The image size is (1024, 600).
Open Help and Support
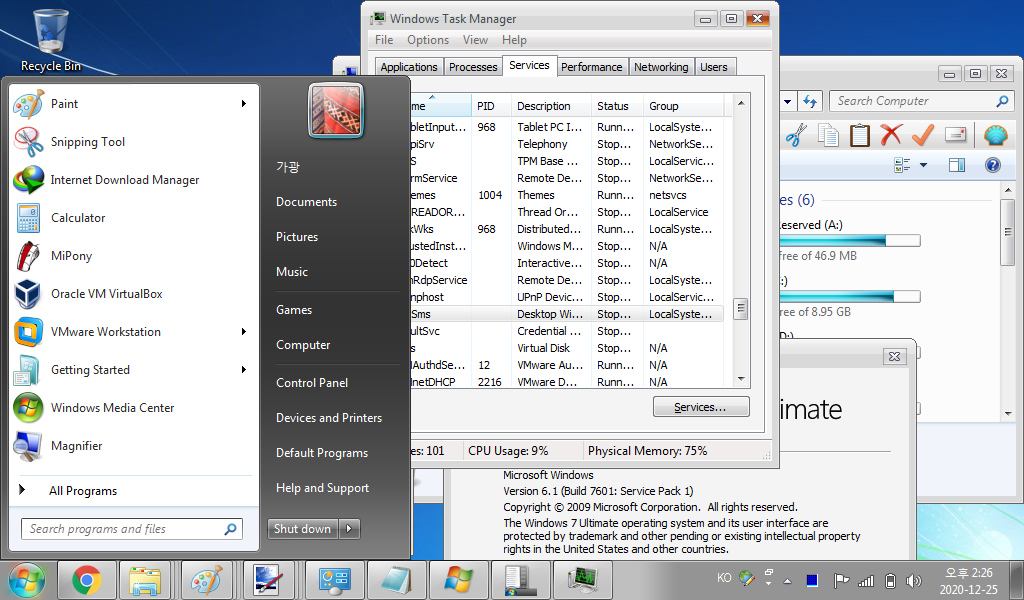click(x=322, y=488)
